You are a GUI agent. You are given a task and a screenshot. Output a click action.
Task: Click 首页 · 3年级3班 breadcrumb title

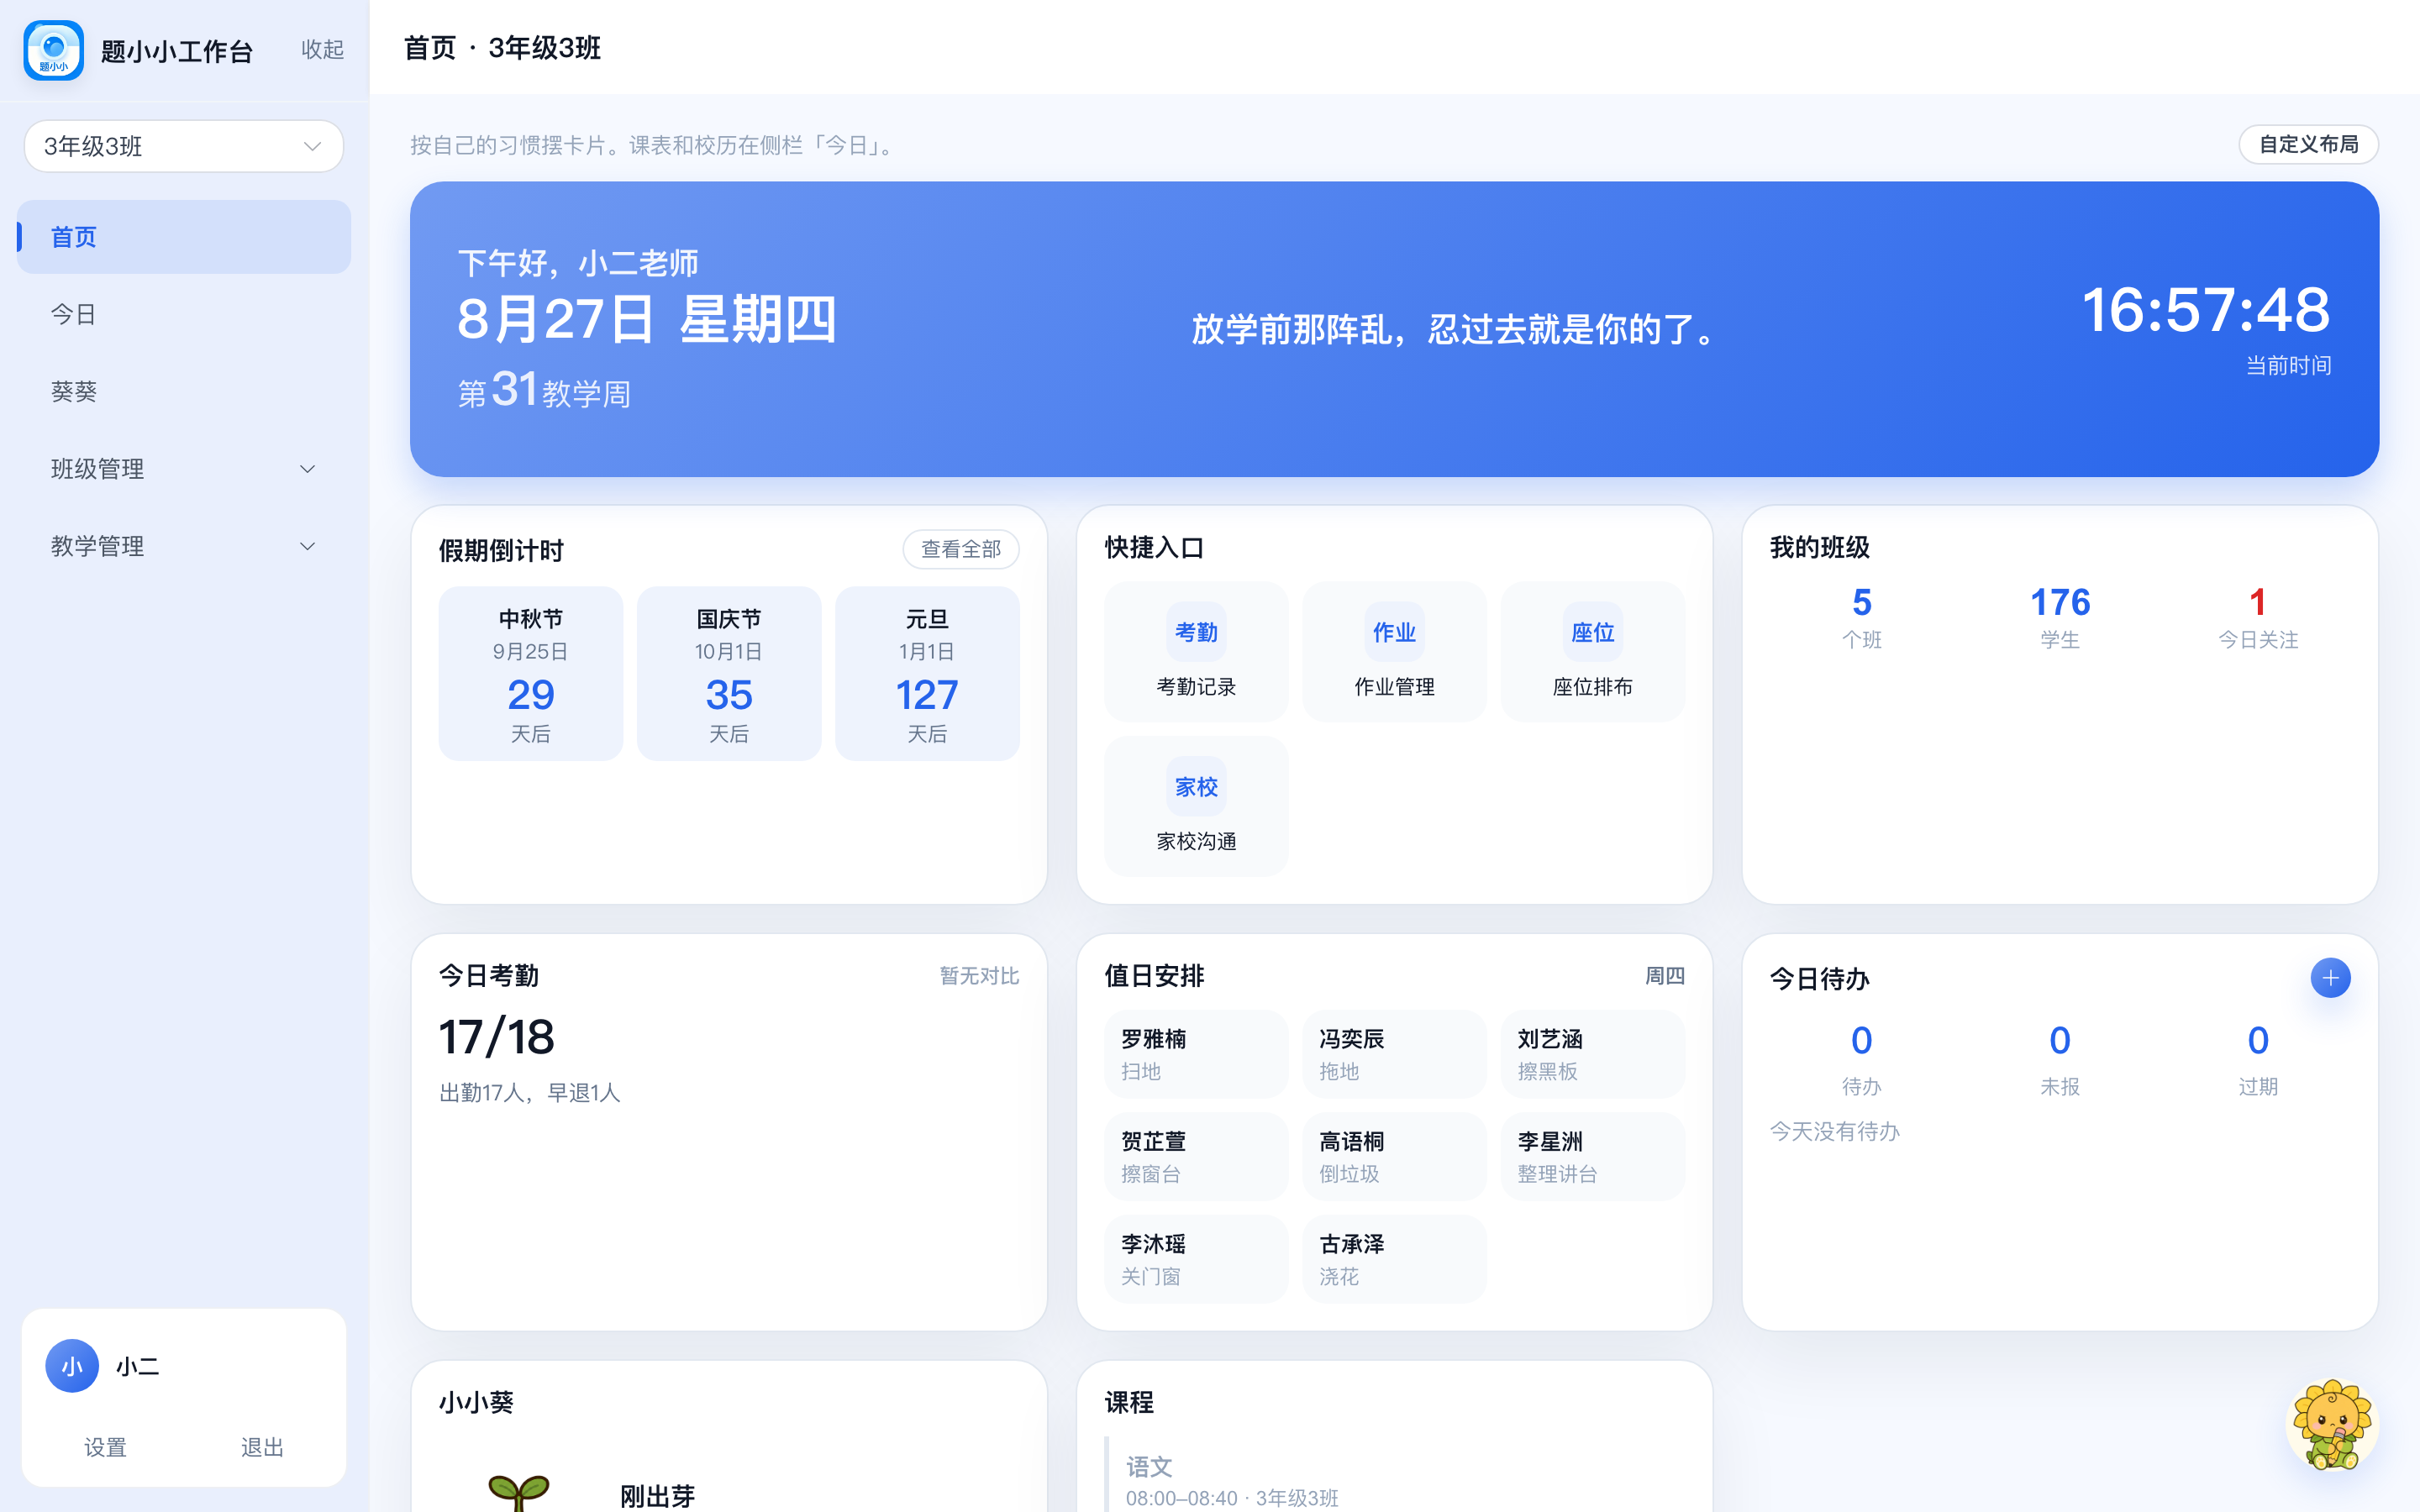tap(502, 48)
